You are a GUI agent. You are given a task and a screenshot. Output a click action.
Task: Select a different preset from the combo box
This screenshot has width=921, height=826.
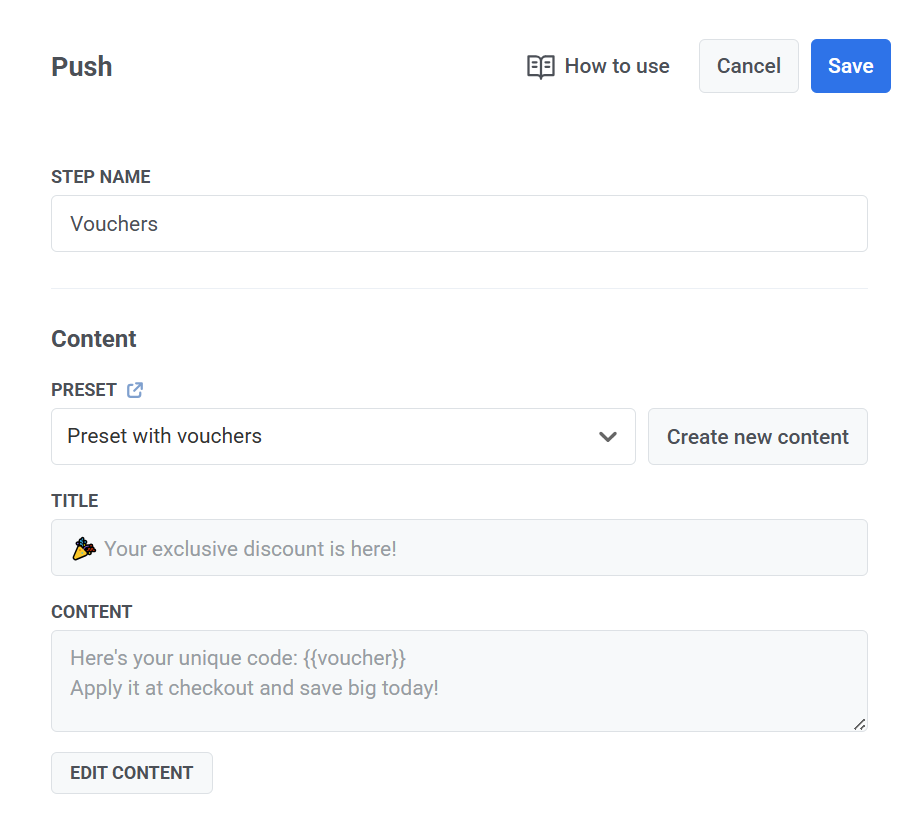(x=343, y=437)
